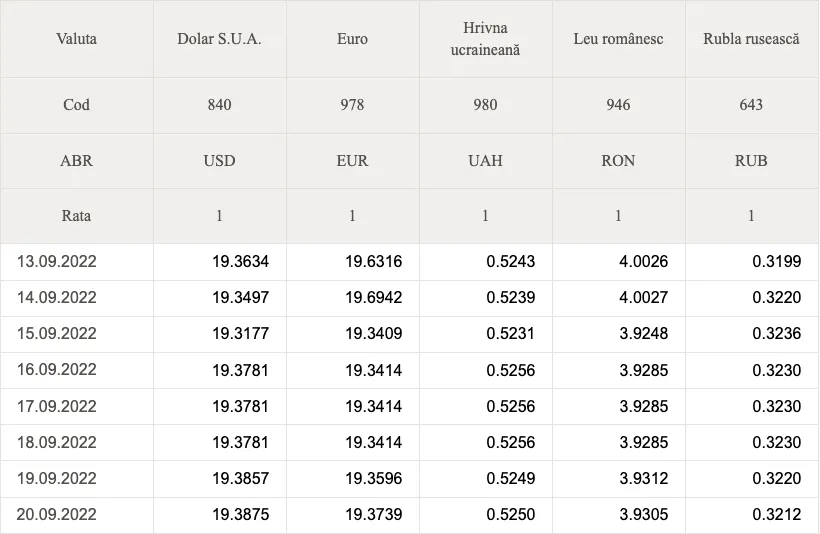Select the RON abbreviation cell
This screenshot has width=820, height=534.
click(x=618, y=161)
